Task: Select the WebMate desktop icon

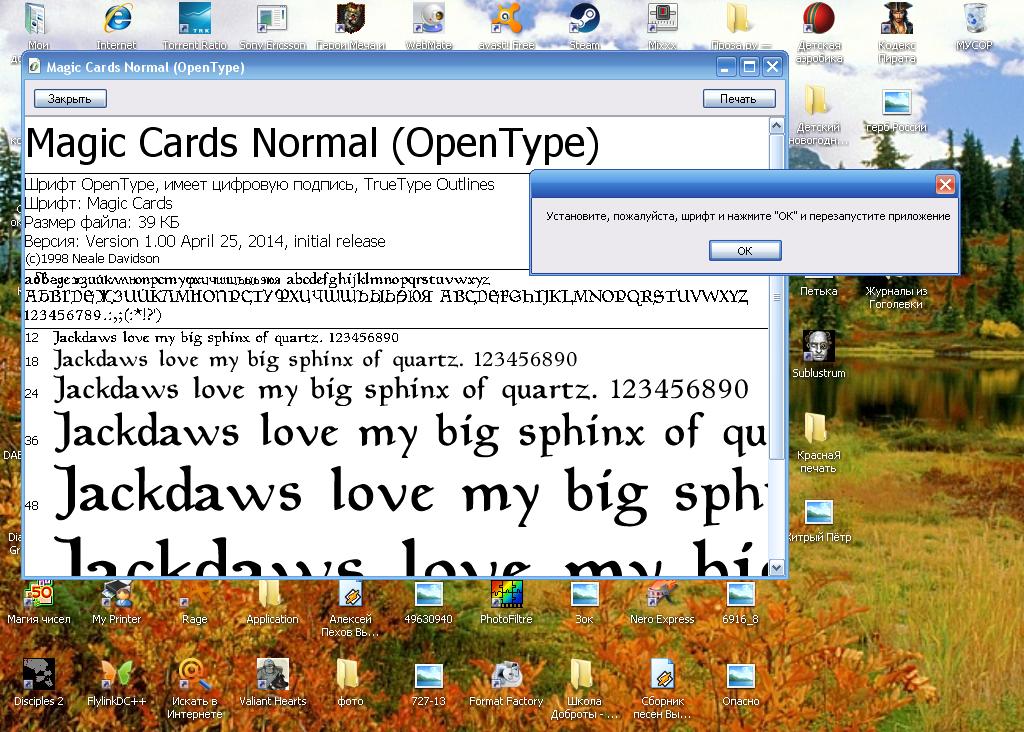Action: (429, 19)
